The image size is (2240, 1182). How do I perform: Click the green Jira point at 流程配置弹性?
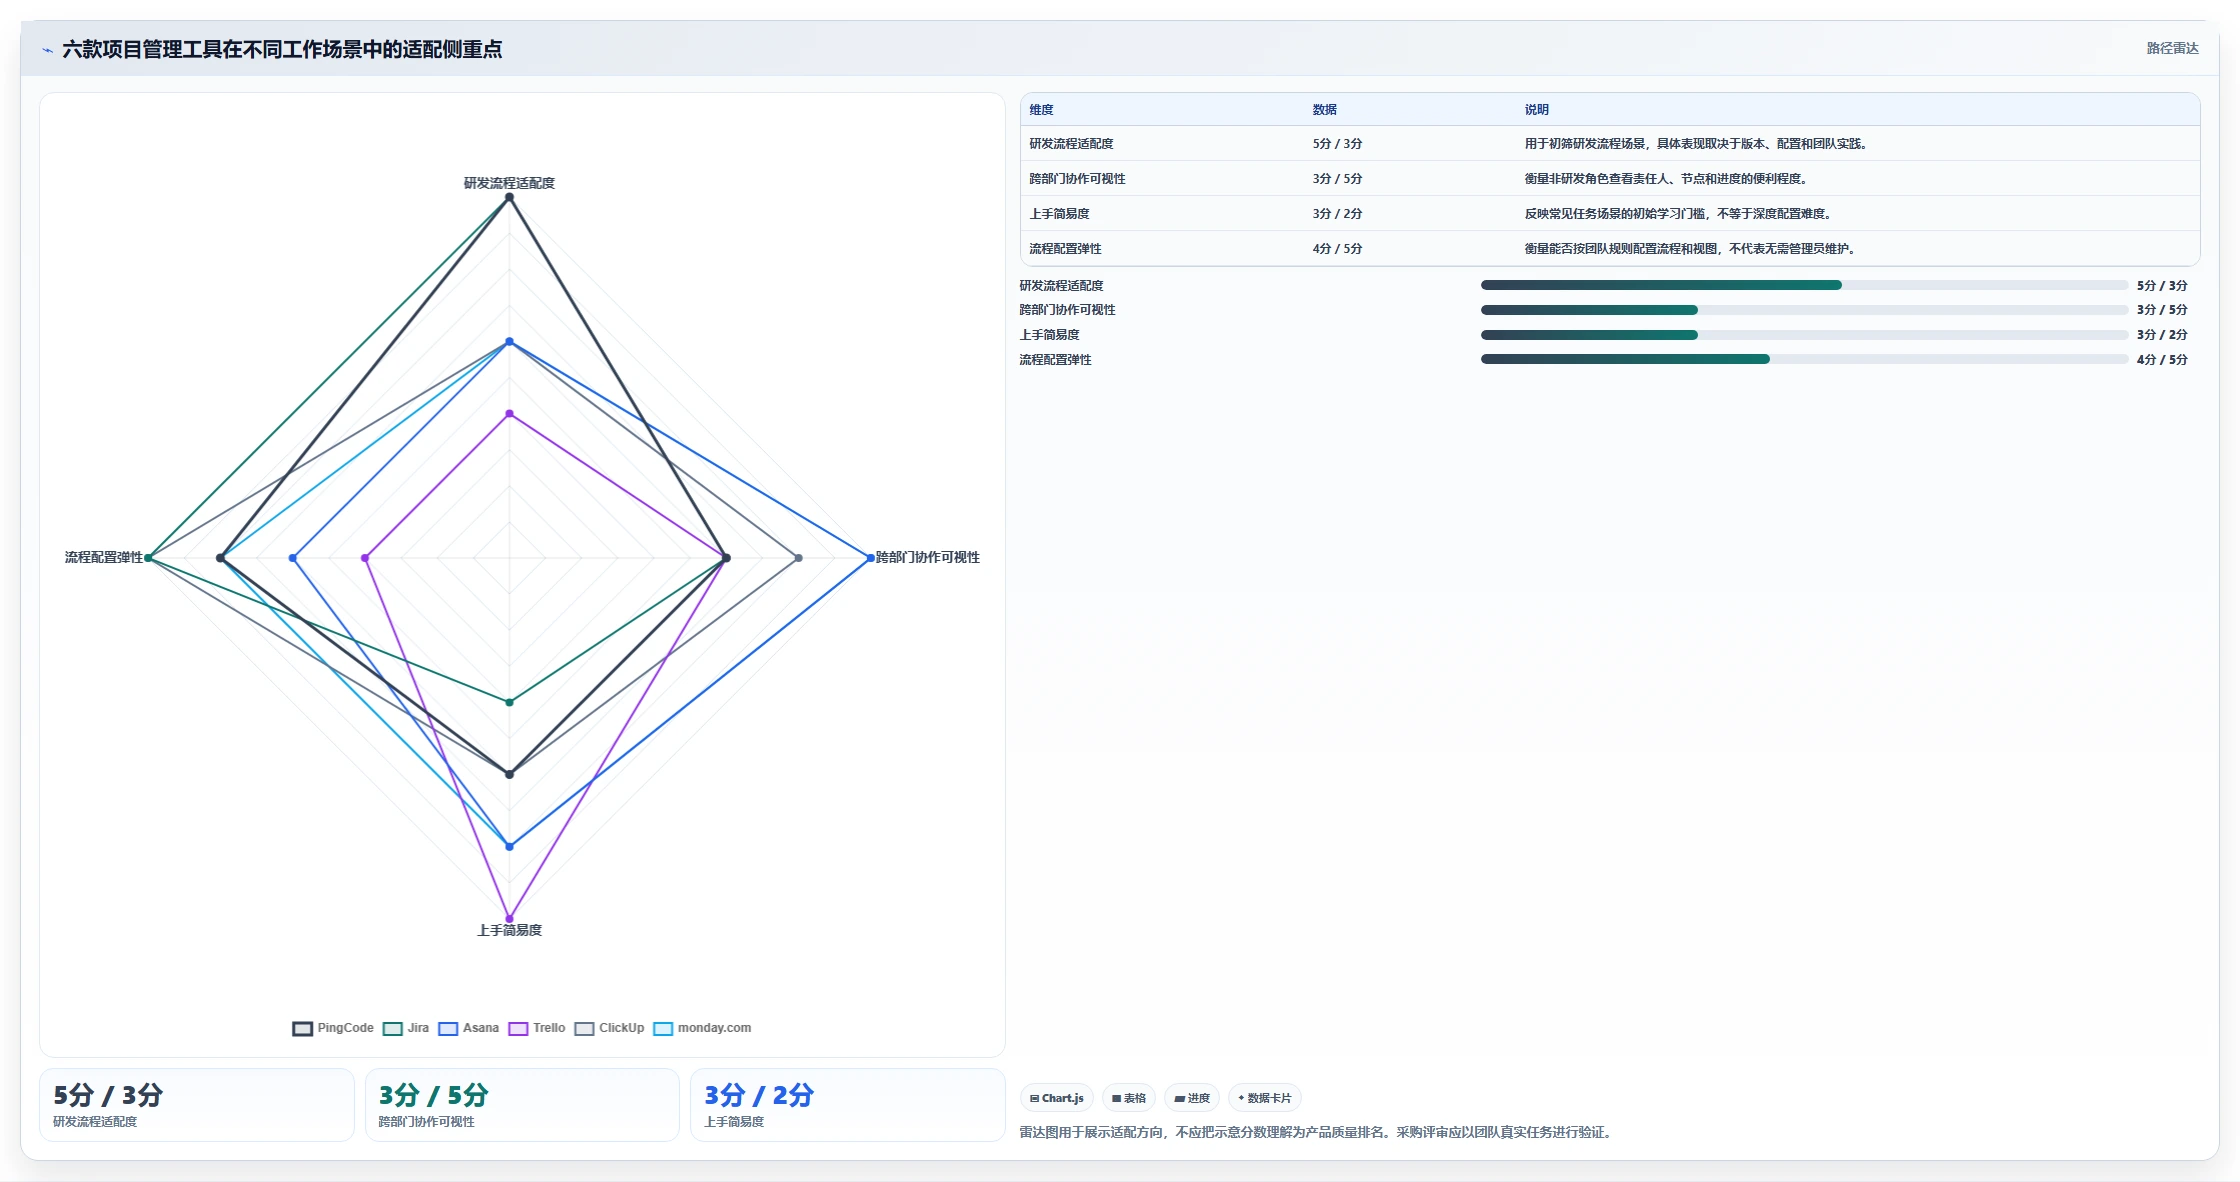click(148, 558)
